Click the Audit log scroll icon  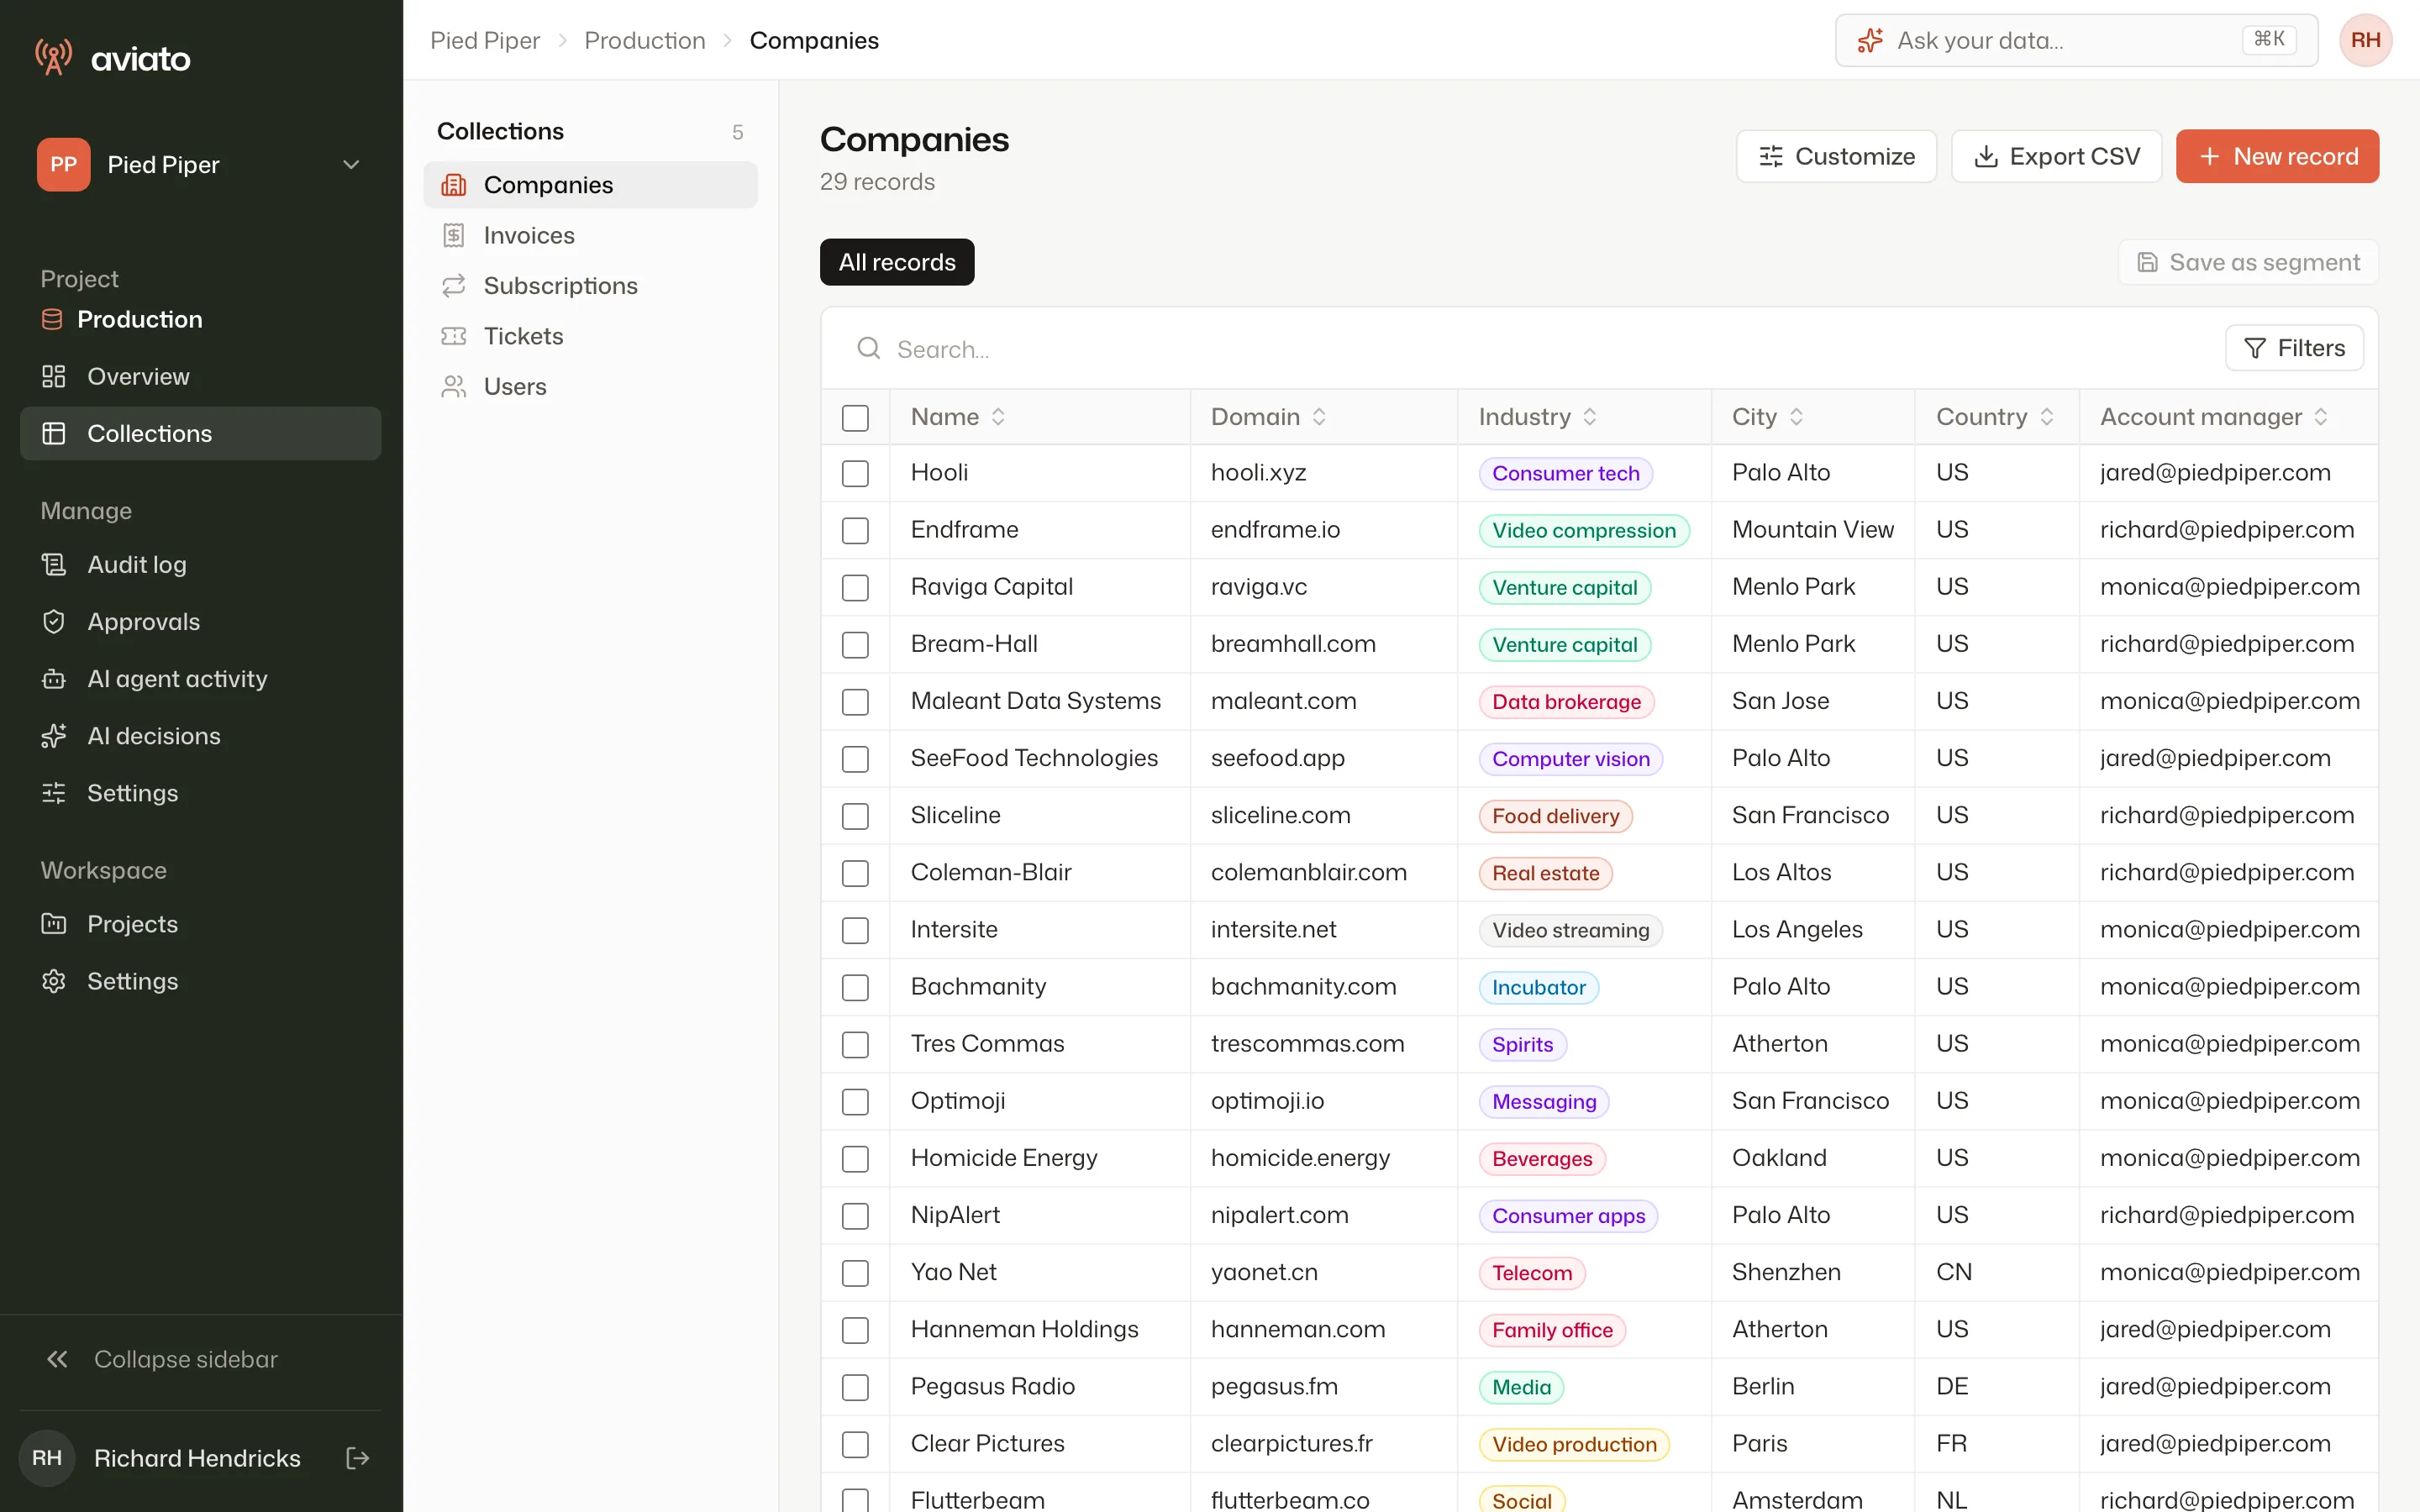54,565
